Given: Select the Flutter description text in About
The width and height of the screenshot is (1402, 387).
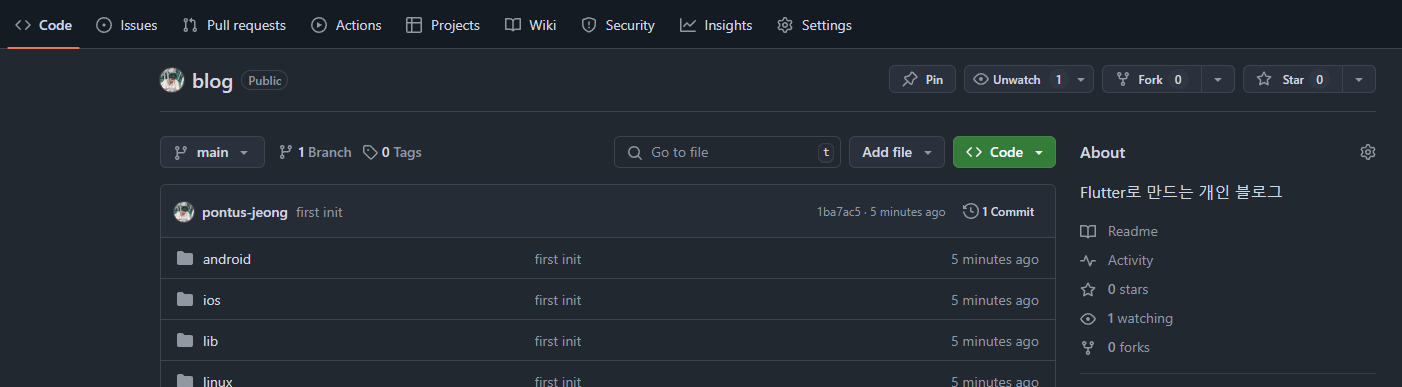Looking at the screenshot, I should [1181, 192].
